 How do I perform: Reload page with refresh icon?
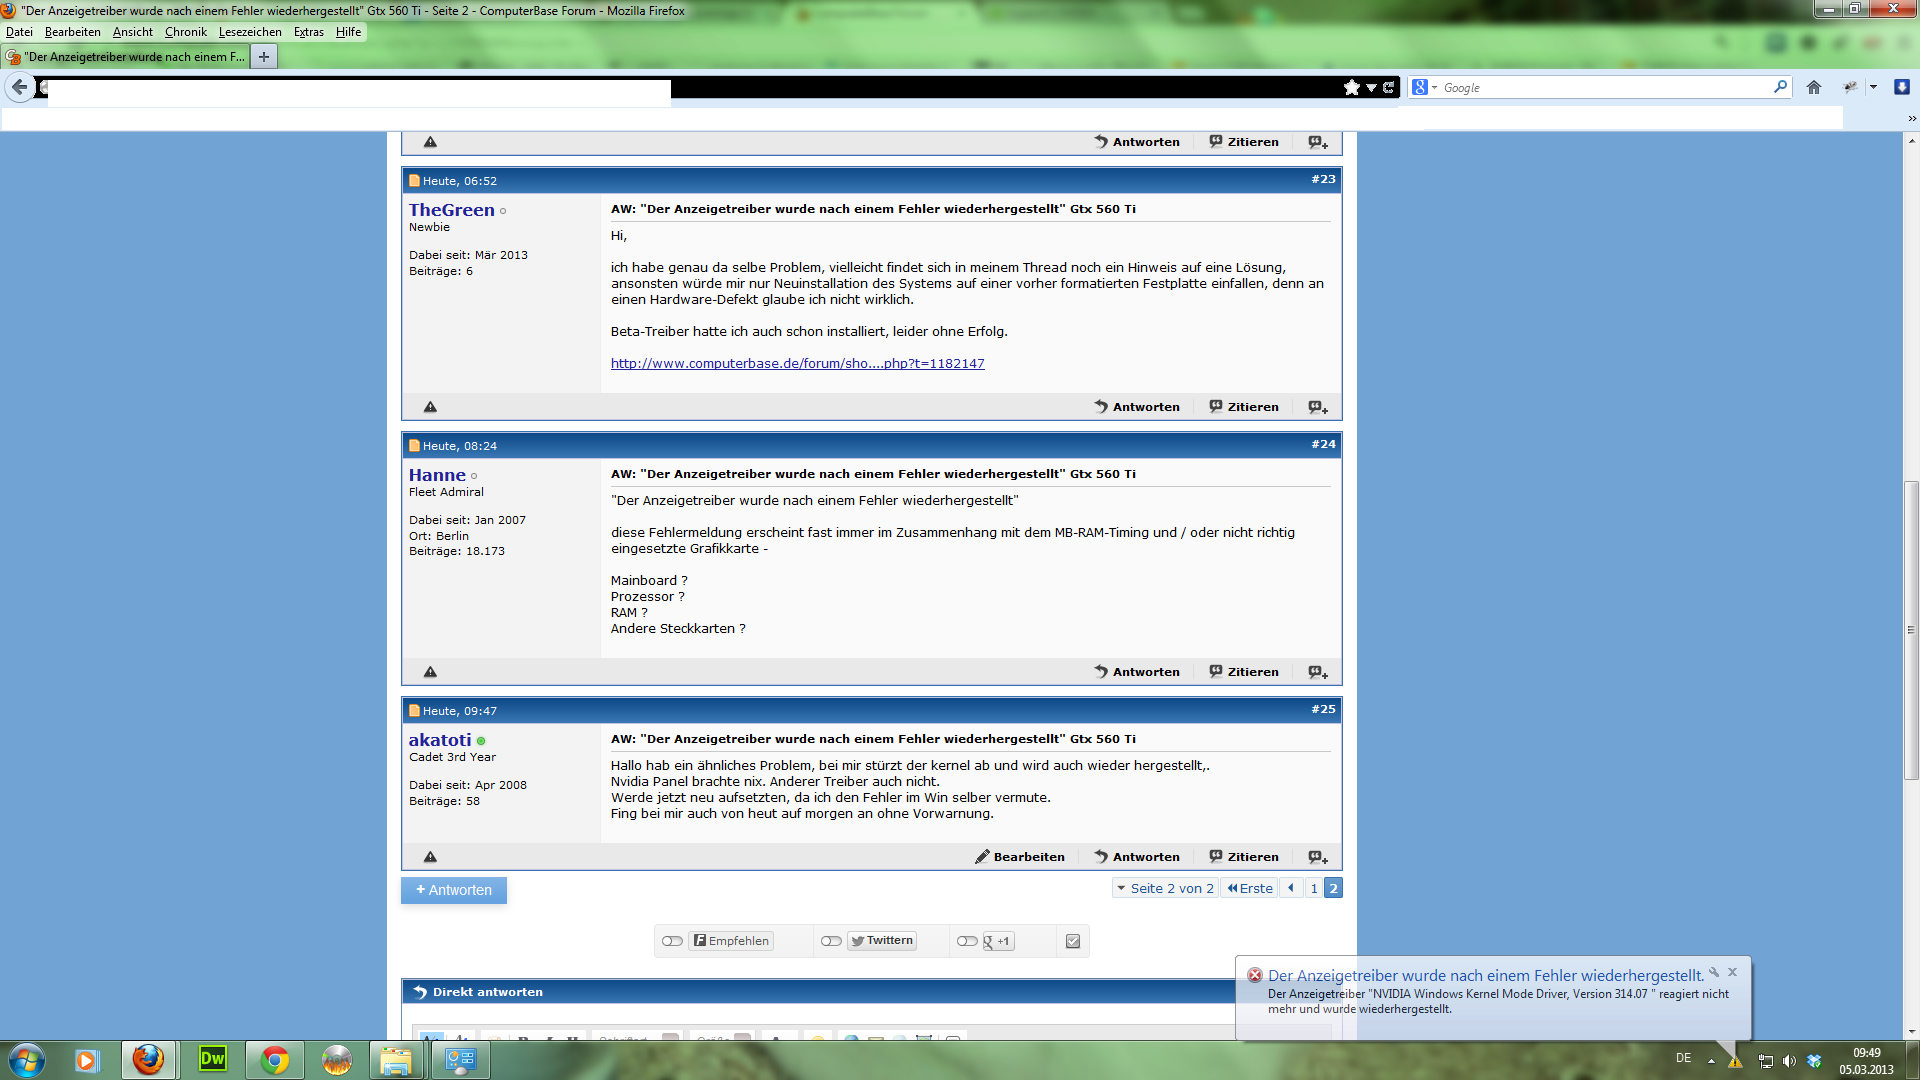pyautogui.click(x=1388, y=88)
